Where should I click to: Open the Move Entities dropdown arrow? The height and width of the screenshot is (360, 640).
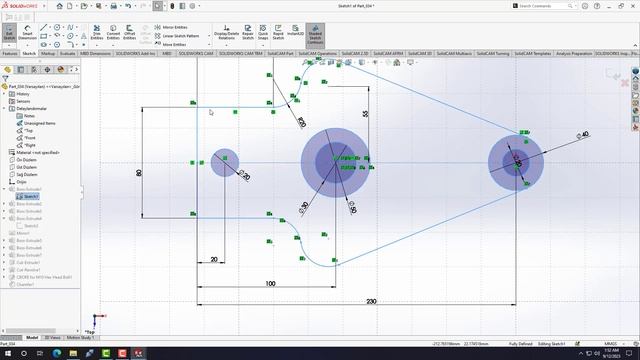[209, 44]
